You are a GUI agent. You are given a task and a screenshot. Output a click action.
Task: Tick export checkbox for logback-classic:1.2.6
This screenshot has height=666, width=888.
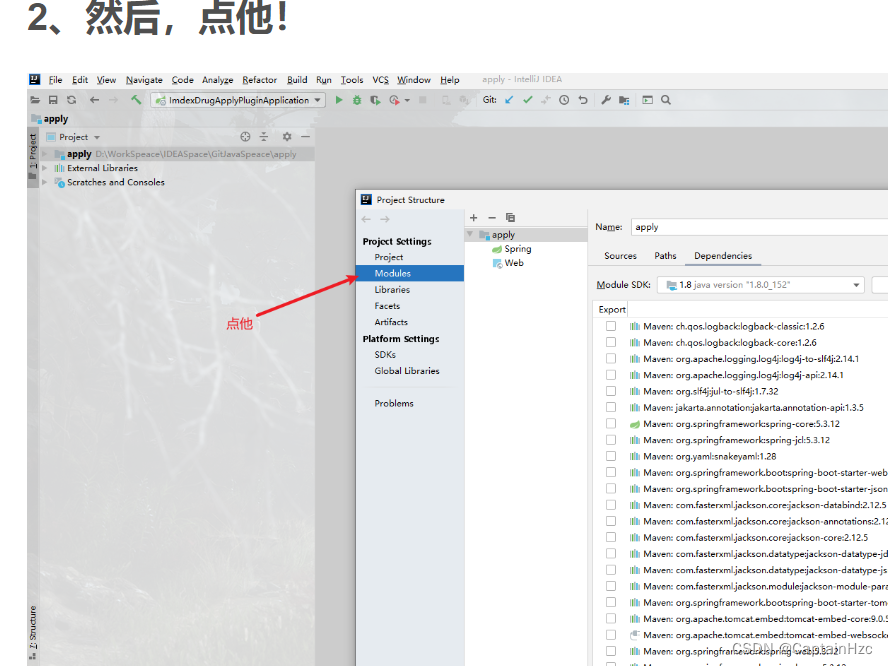click(x=610, y=326)
